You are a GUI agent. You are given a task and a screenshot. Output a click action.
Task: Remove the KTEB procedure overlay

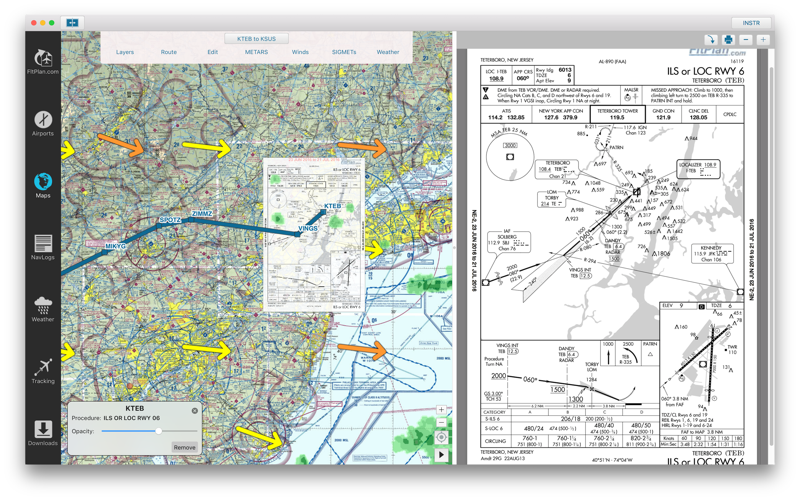click(x=184, y=447)
